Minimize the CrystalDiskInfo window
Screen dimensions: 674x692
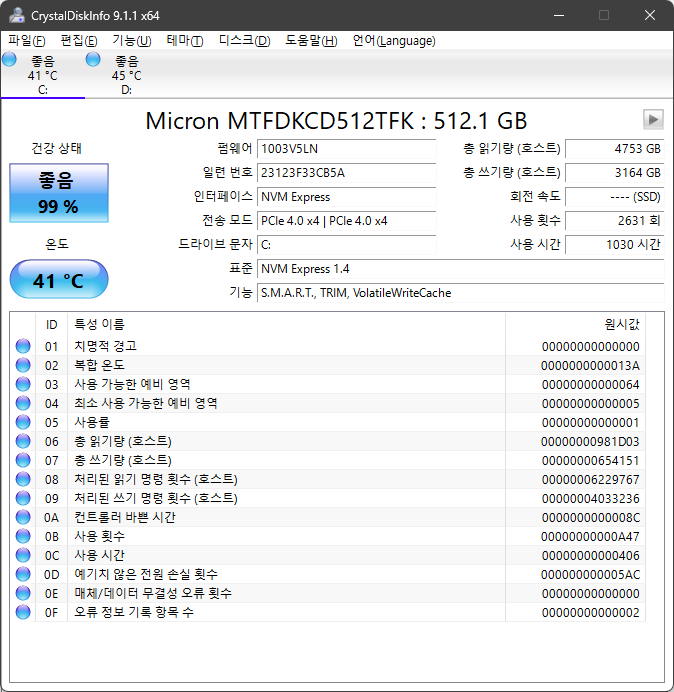[559, 15]
